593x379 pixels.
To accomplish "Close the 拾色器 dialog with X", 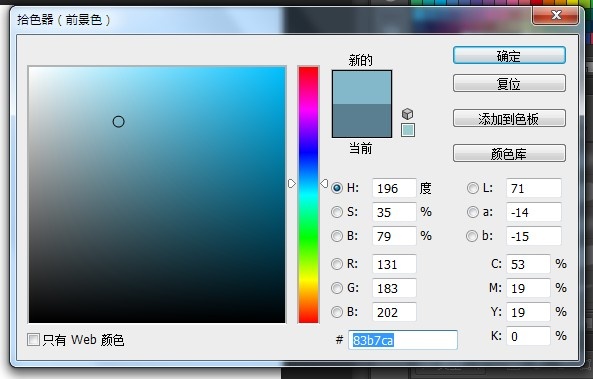I will coord(555,15).
